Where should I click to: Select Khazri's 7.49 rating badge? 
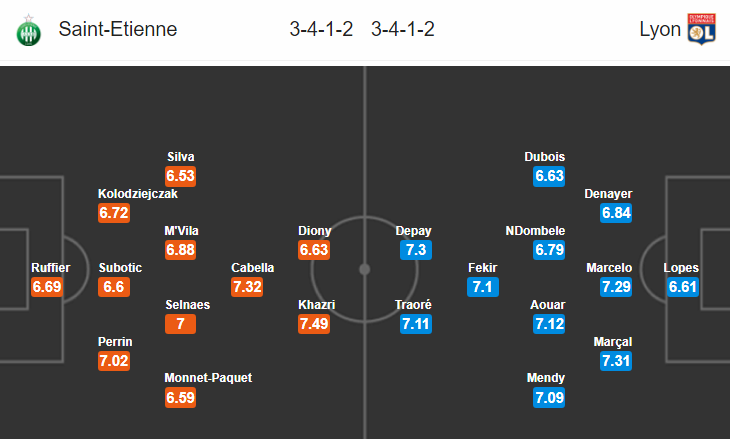coord(314,324)
